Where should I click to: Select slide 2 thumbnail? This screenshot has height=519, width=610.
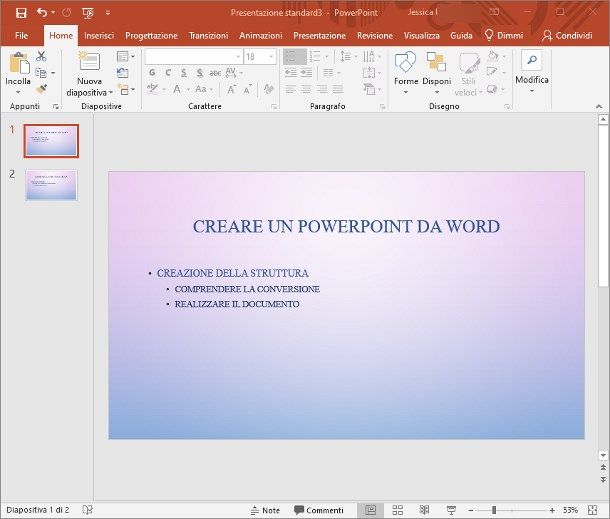(51, 185)
